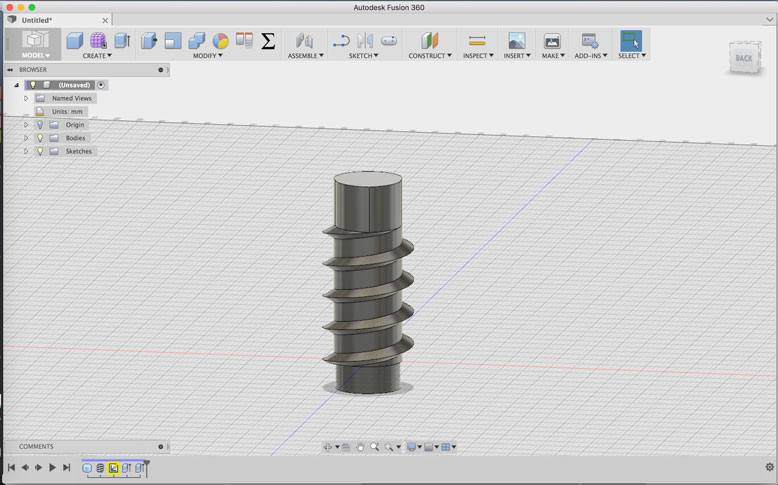778x485 pixels.
Task: Jump timeline to the beginning
Action: (x=11, y=467)
